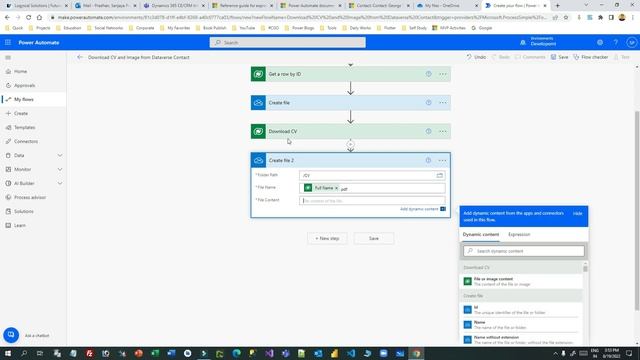Screen dimensions: 640x360
Task: Expand the Create file step
Action: click(351, 102)
